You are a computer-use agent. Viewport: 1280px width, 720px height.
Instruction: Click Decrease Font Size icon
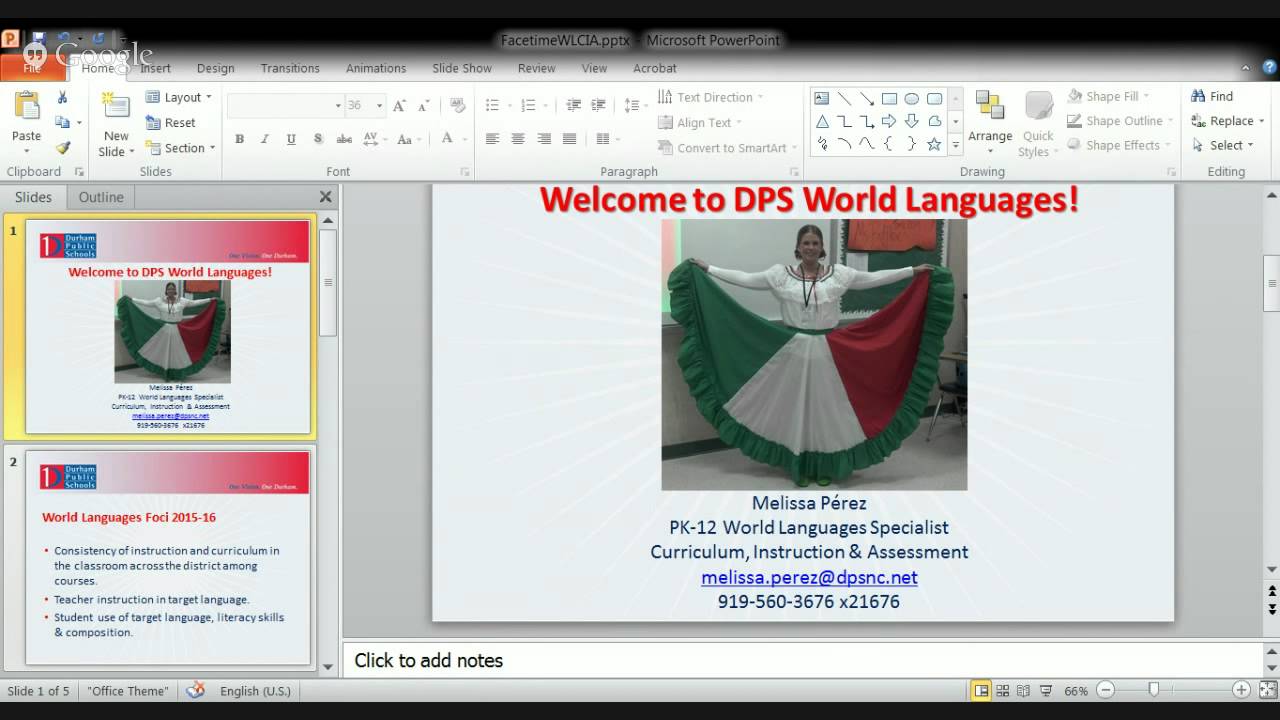click(x=423, y=105)
